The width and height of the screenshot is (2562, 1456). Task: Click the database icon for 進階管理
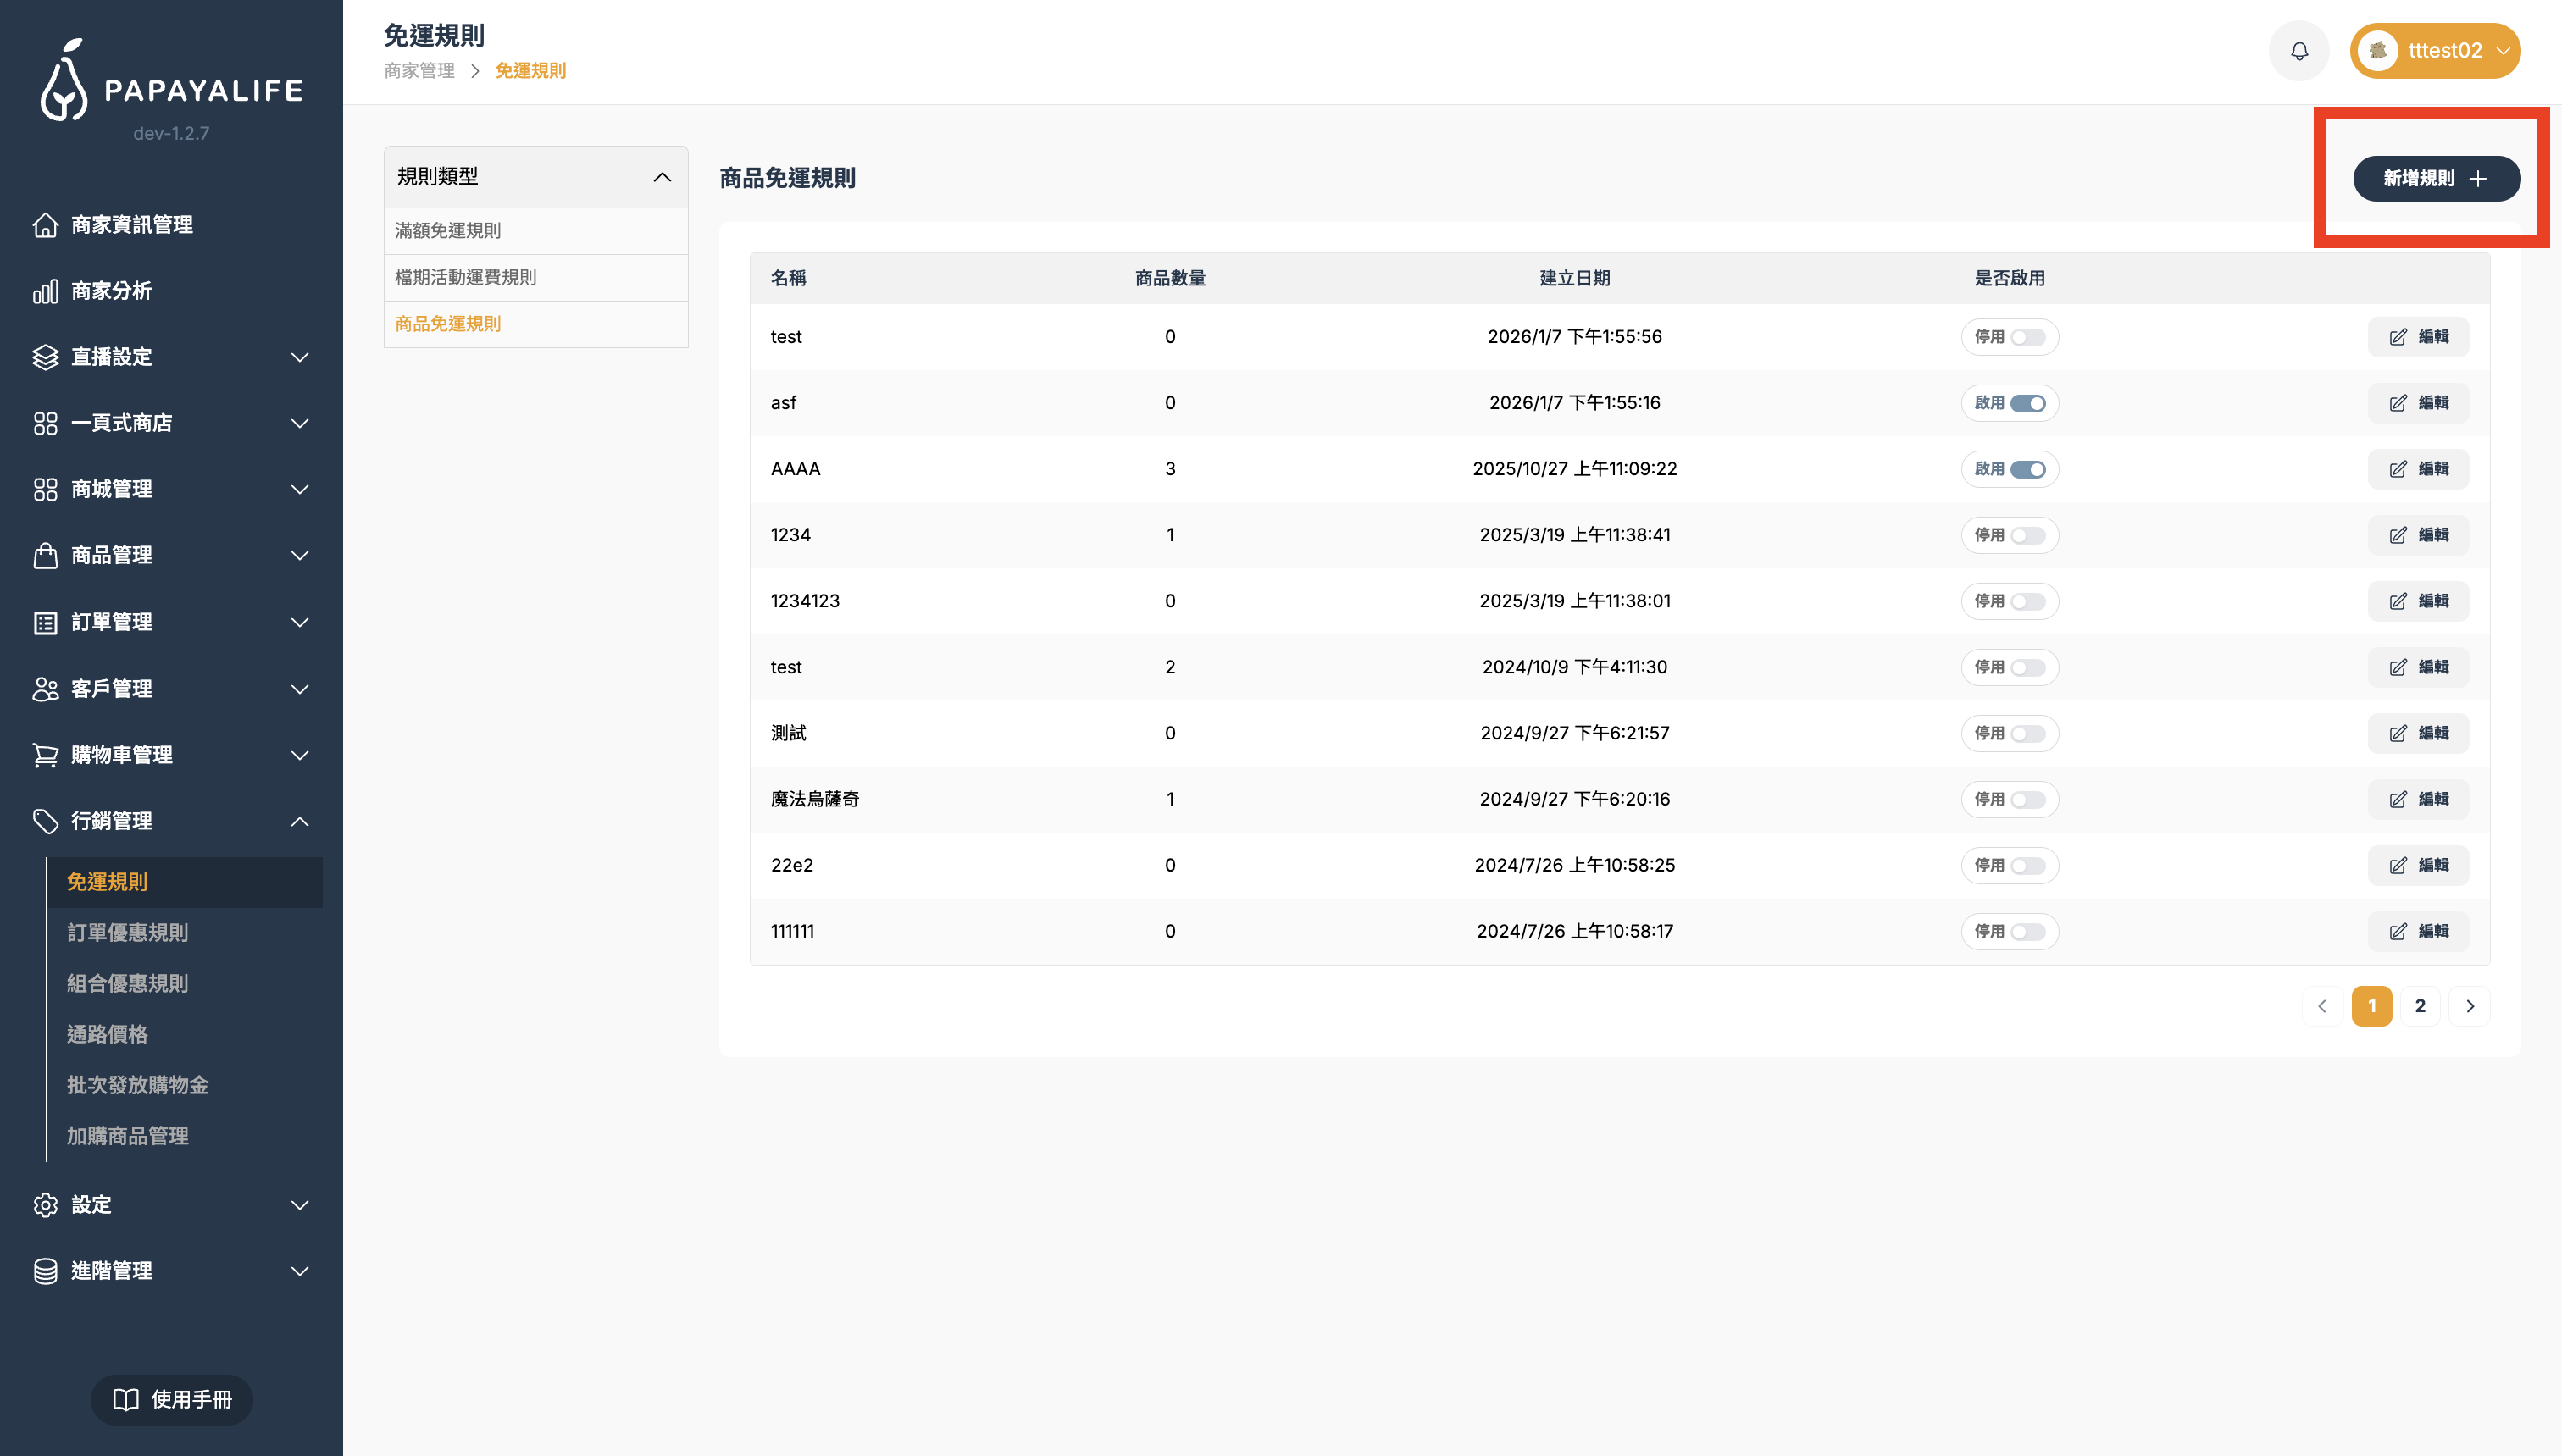pyautogui.click(x=45, y=1271)
